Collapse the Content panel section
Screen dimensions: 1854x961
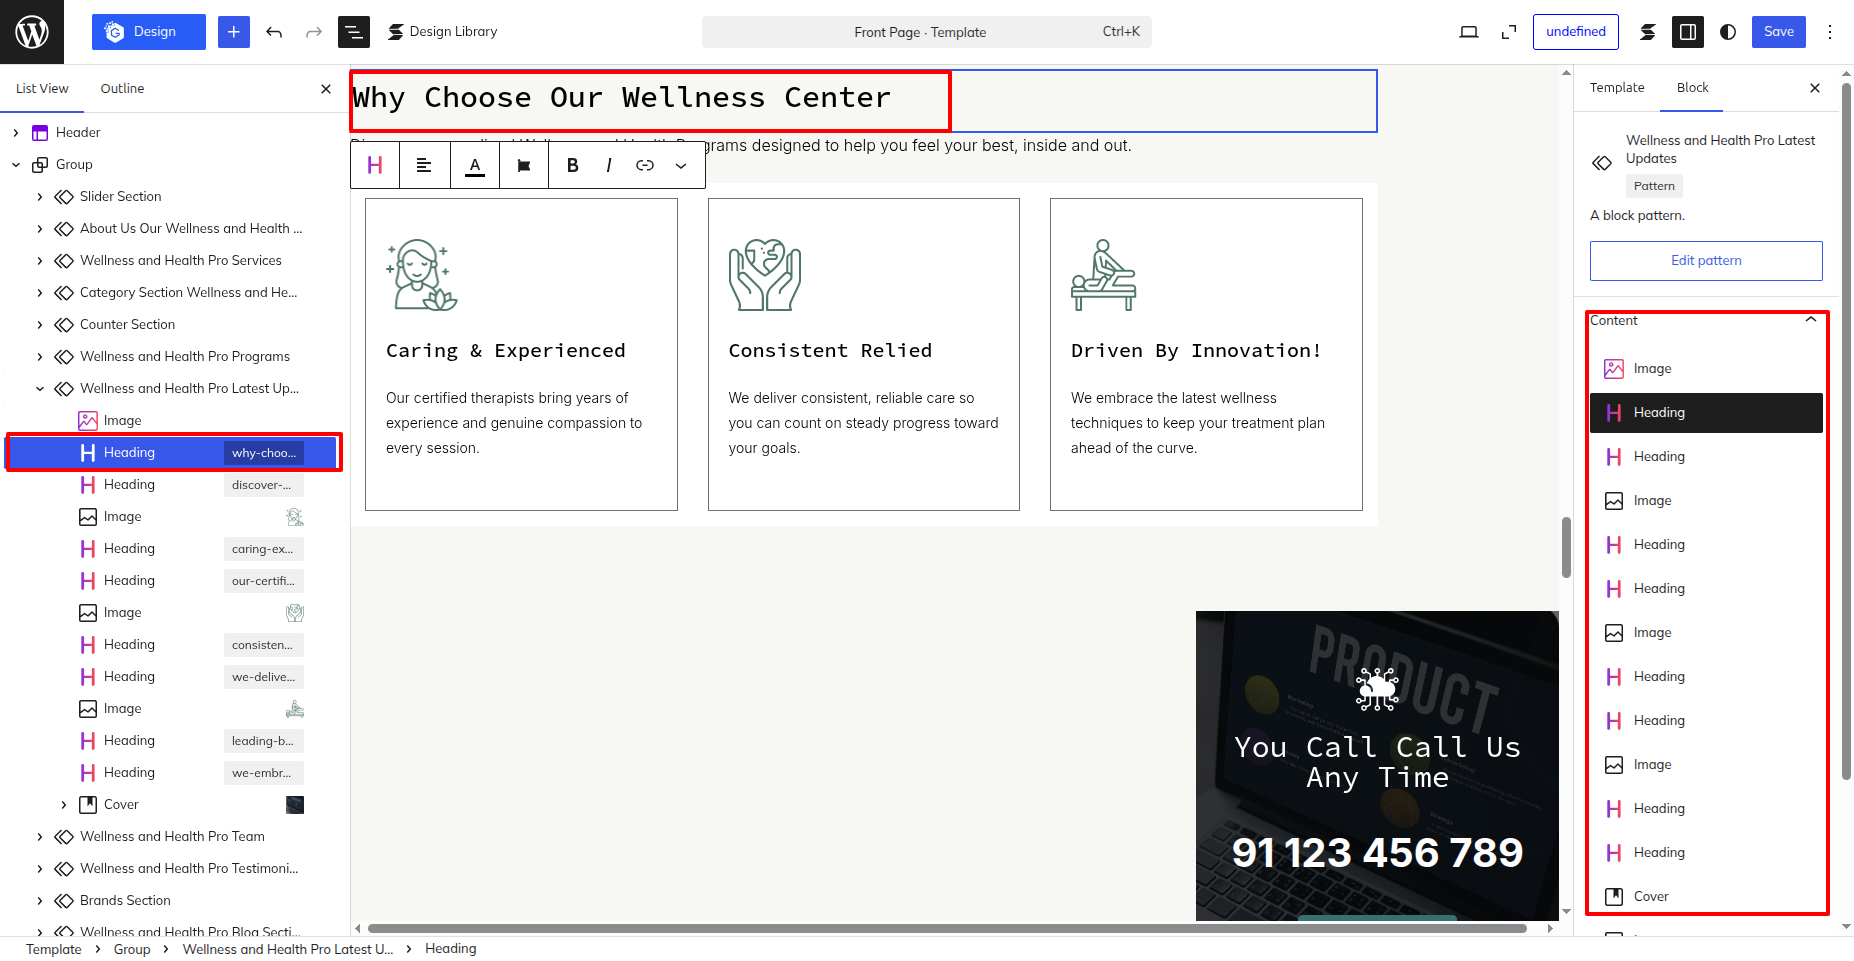coord(1811,320)
